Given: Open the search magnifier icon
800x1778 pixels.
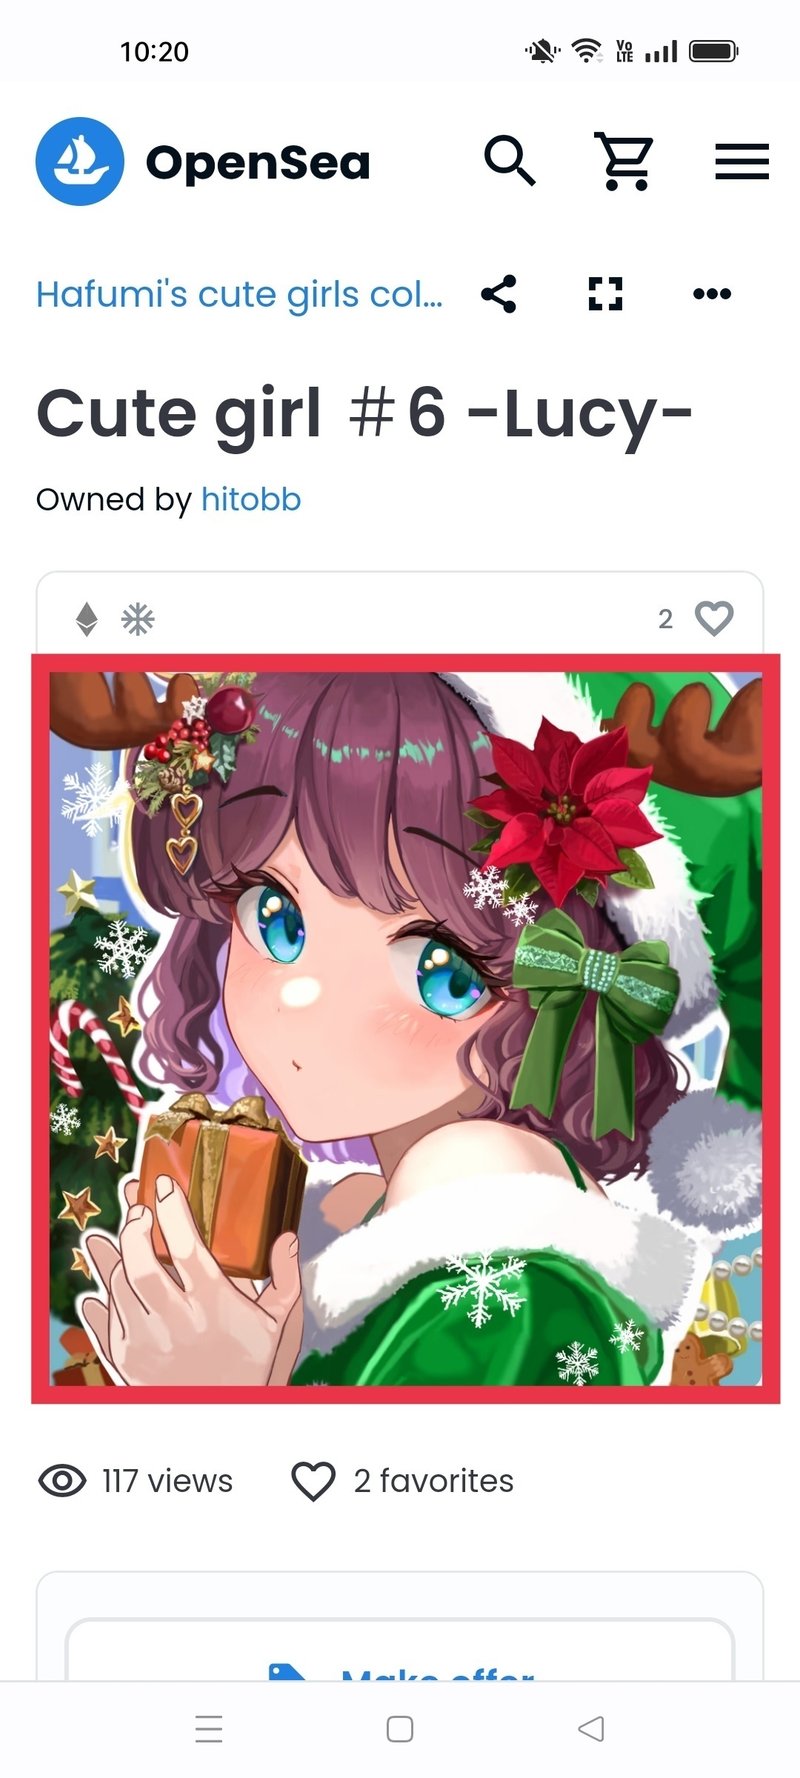Looking at the screenshot, I should [510, 161].
